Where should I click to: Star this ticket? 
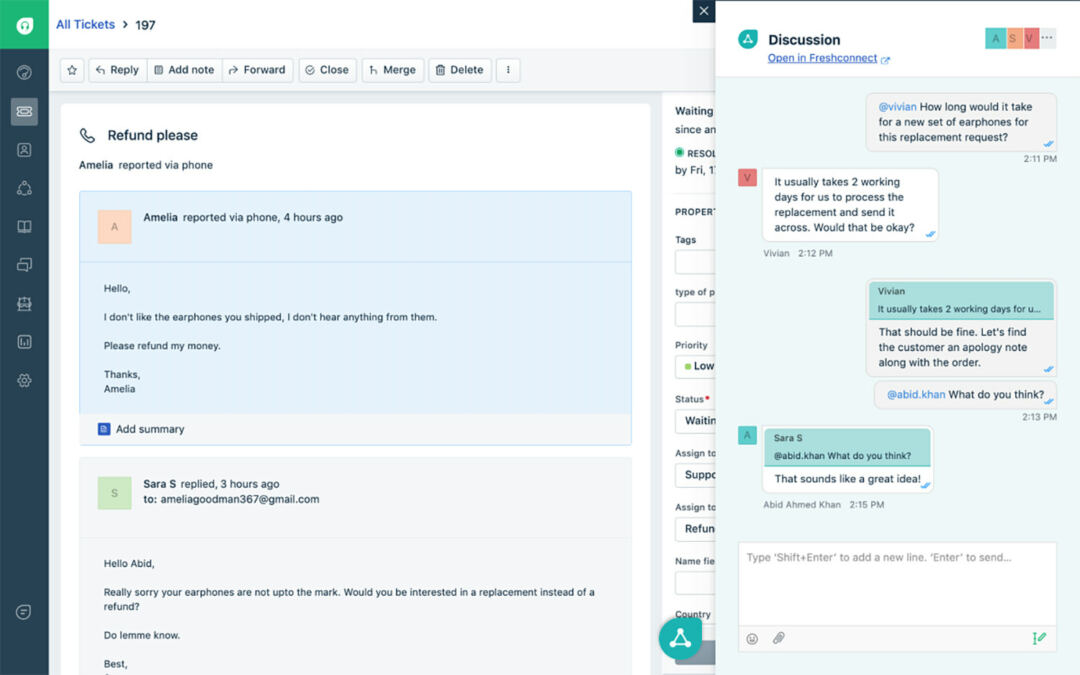[x=72, y=70]
